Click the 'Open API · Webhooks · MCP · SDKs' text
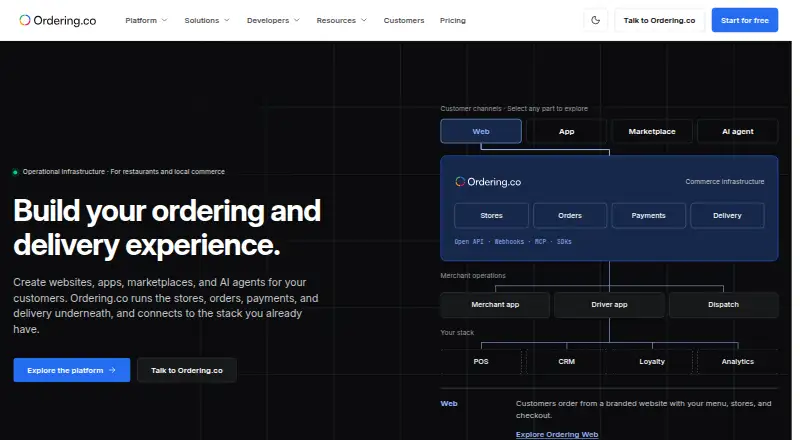 513,241
